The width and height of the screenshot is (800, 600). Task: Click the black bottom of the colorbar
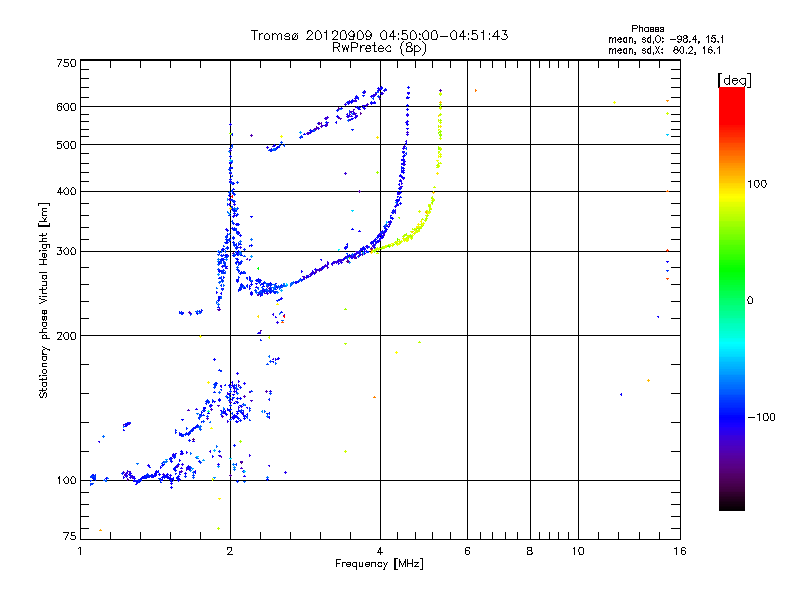point(732,503)
